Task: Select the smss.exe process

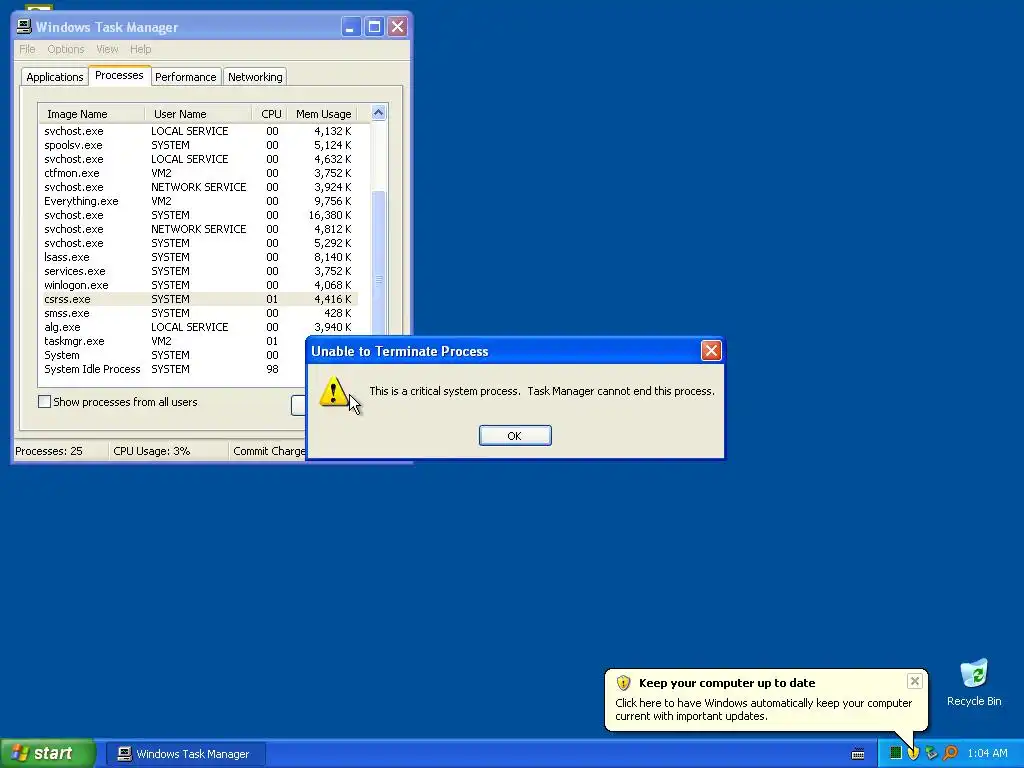Action: [x=198, y=313]
